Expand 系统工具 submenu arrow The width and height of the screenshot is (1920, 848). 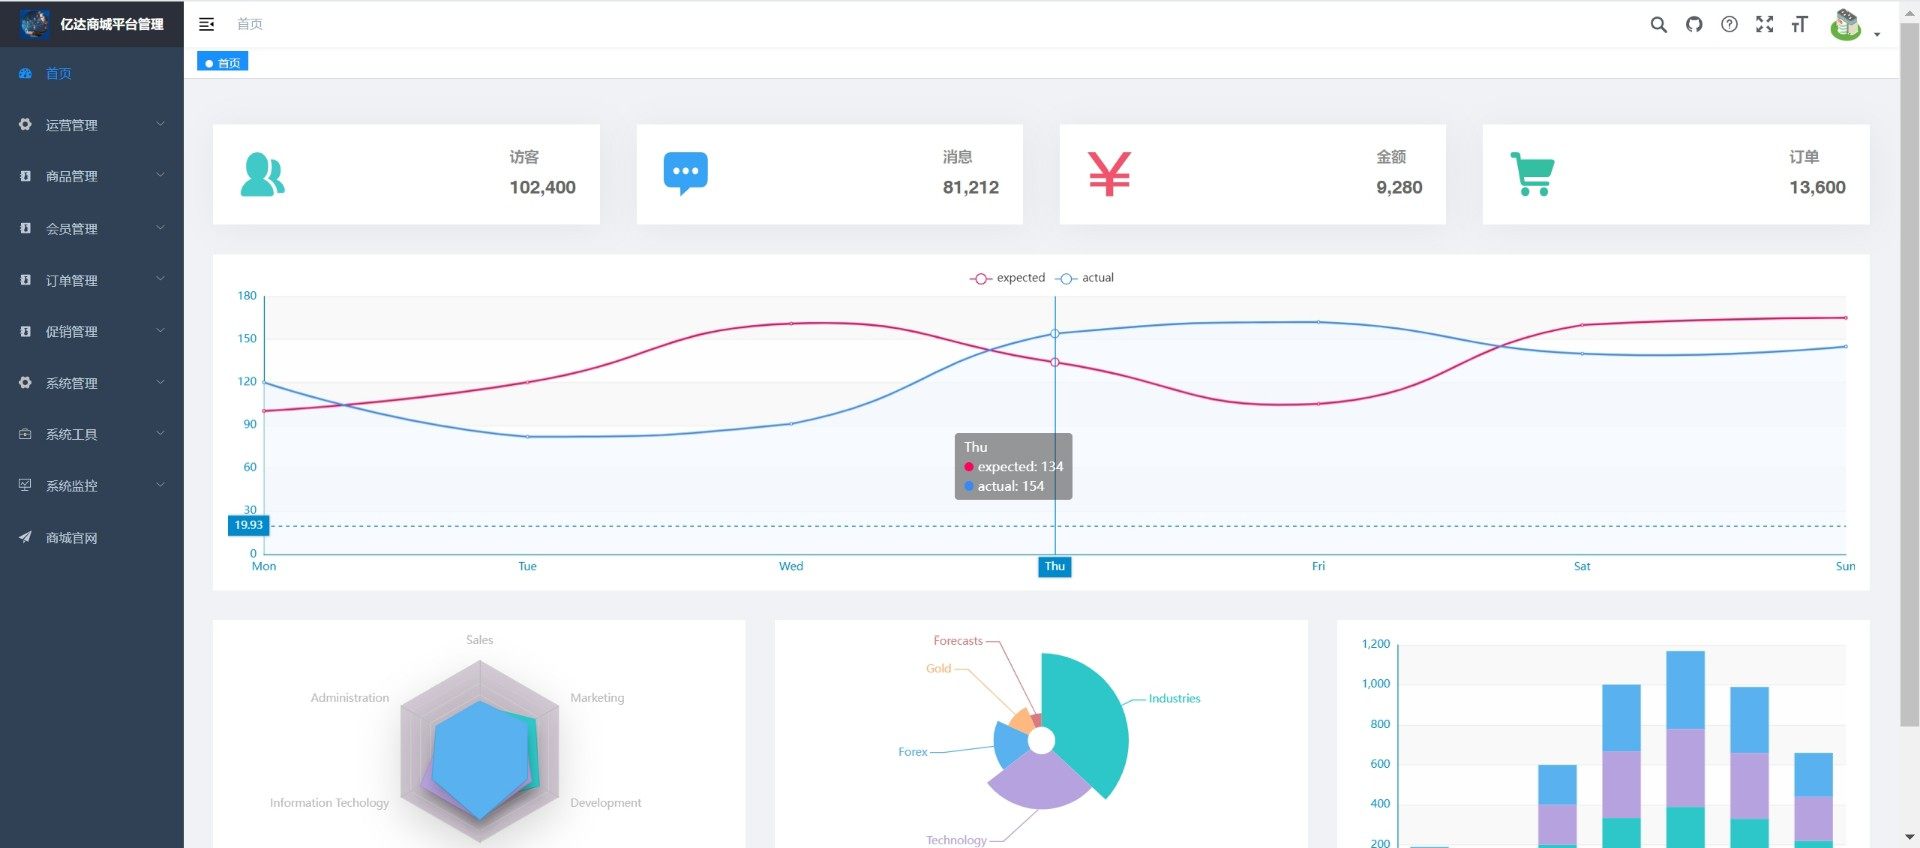(x=160, y=434)
